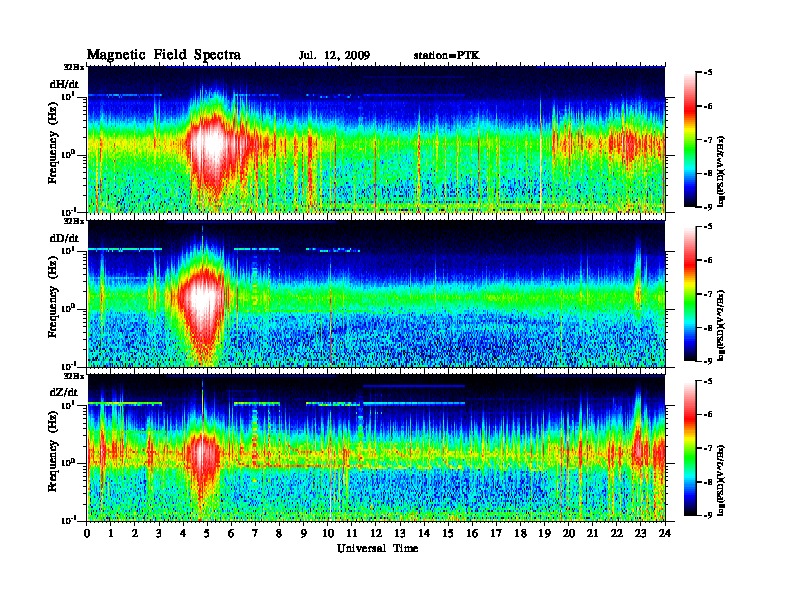792x612 pixels.
Task: Click the dZ/dt panel label
Action: click(x=64, y=392)
